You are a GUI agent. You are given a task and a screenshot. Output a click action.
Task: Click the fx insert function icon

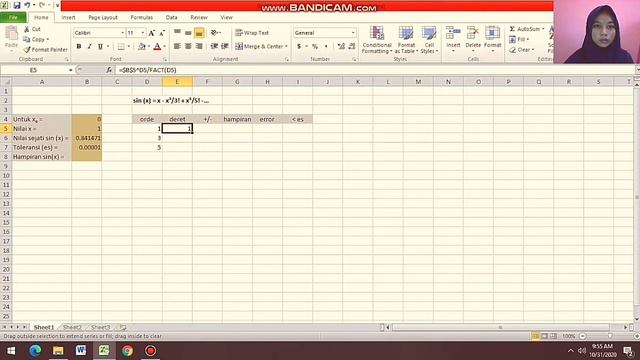[x=109, y=70]
